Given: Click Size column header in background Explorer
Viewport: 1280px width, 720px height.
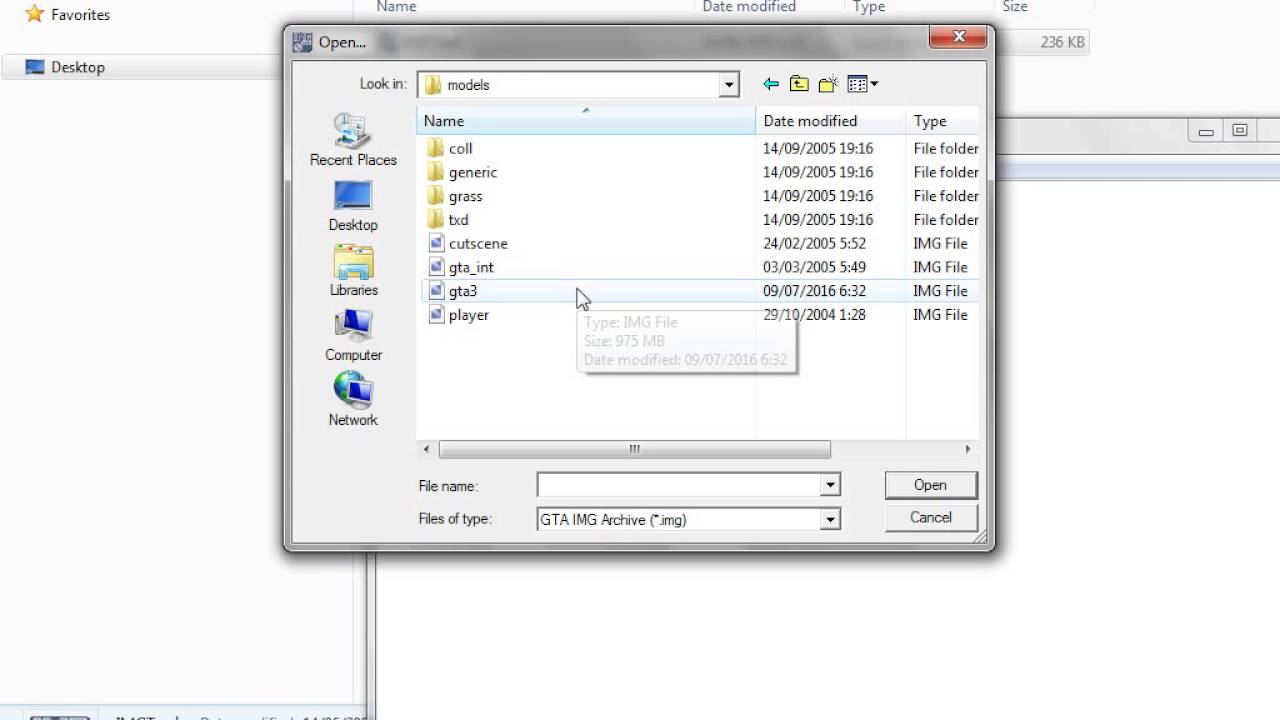Looking at the screenshot, I should point(1015,6).
